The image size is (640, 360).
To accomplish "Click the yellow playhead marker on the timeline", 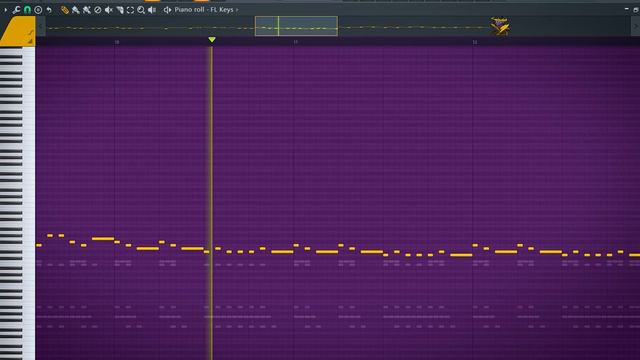I will (212, 40).
